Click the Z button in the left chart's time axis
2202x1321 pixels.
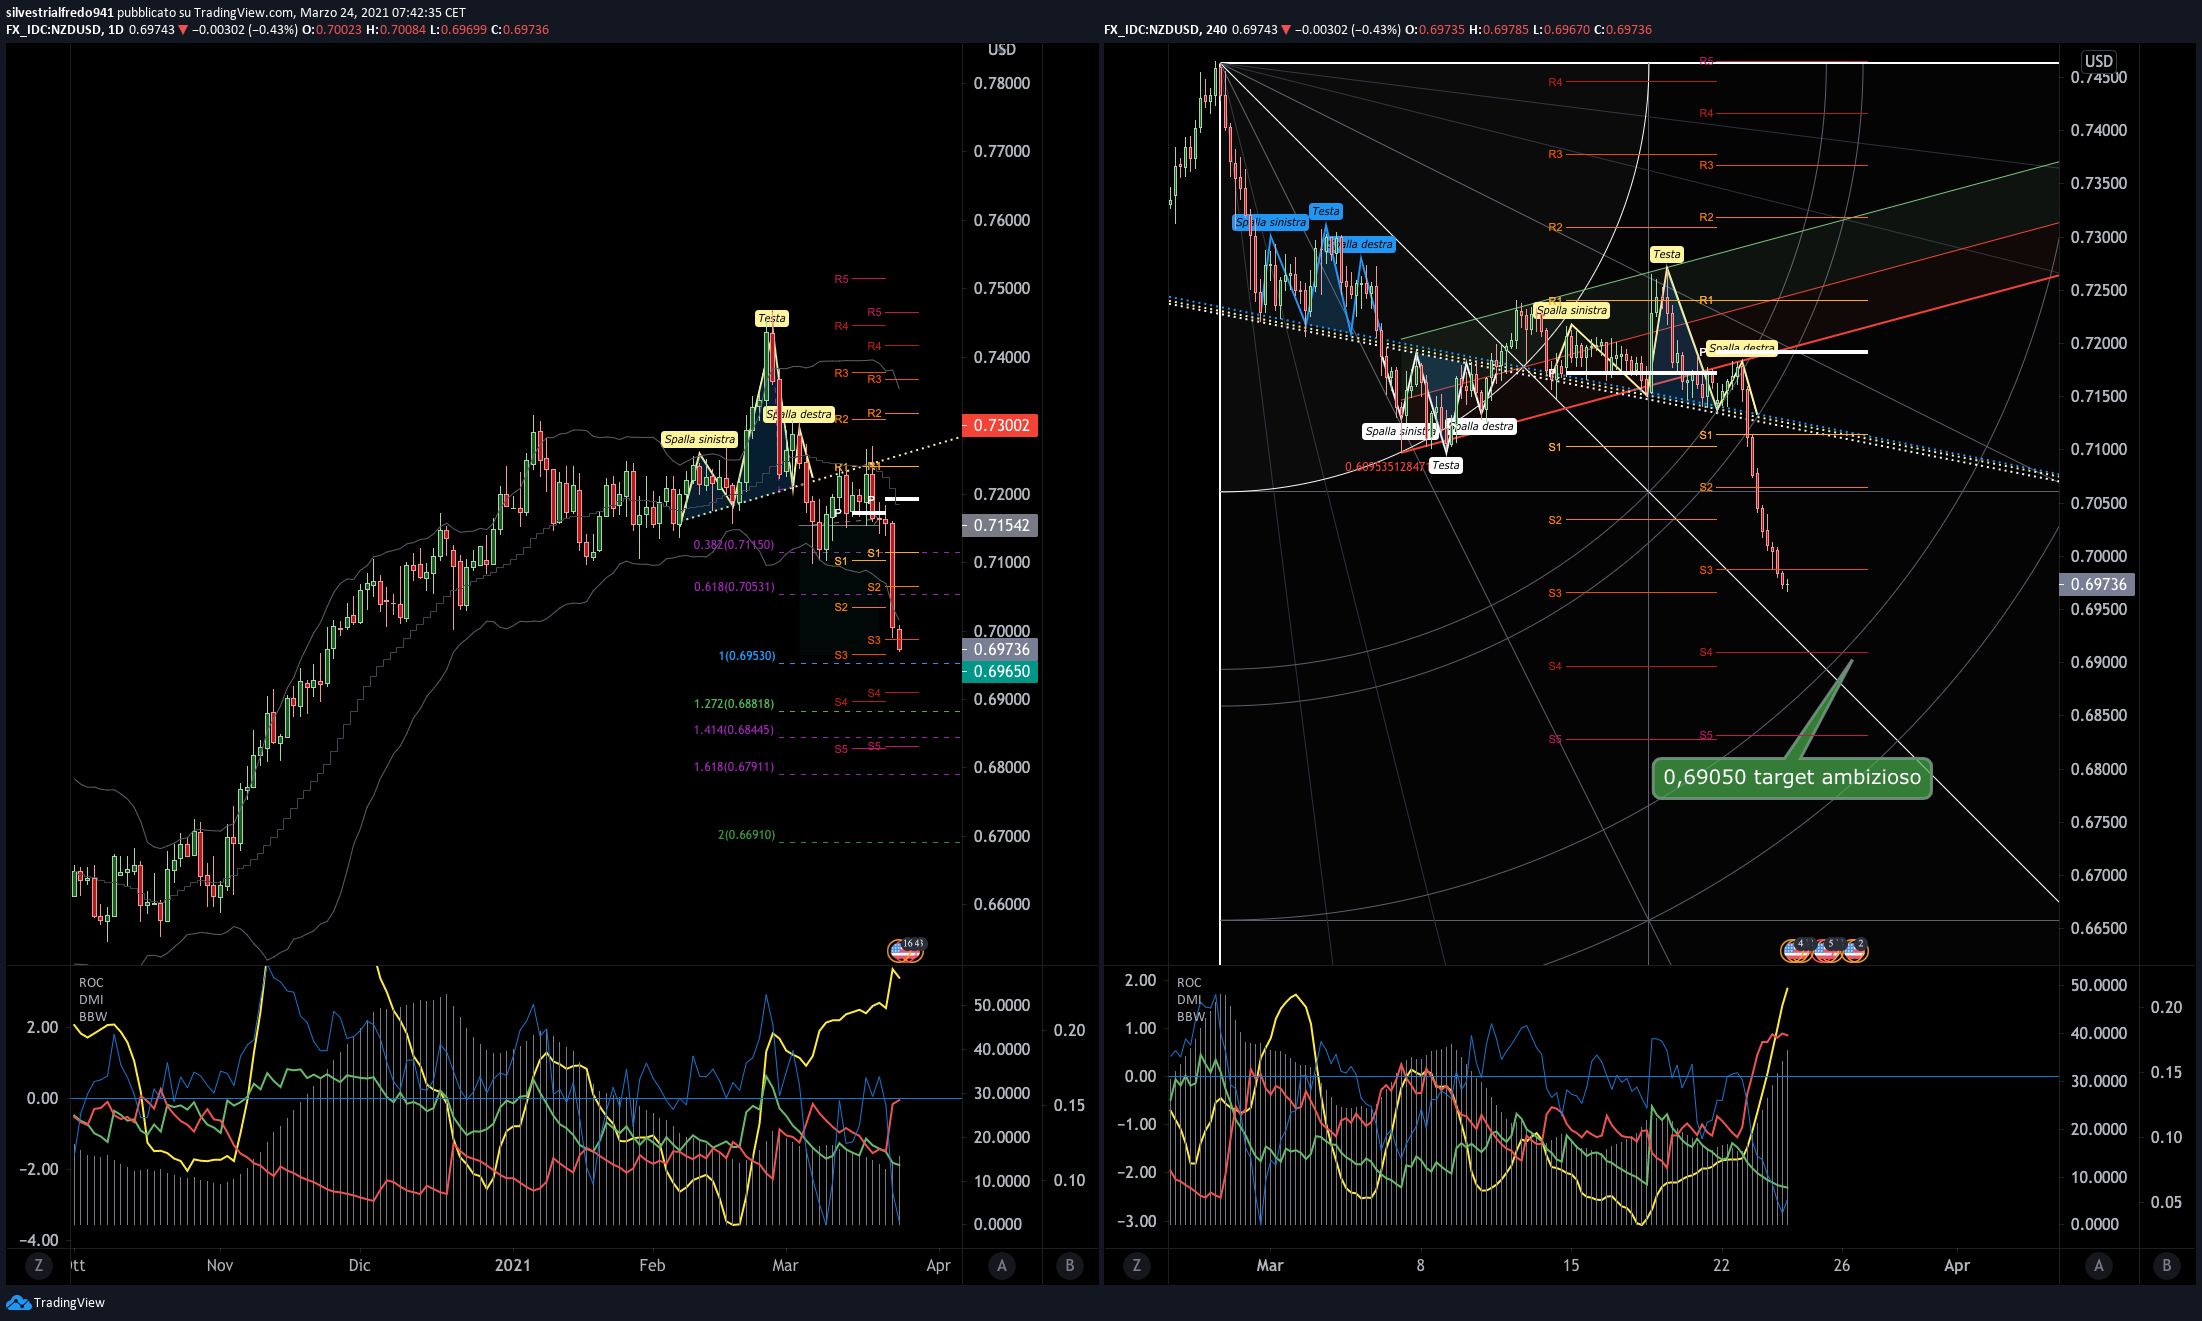39,1265
